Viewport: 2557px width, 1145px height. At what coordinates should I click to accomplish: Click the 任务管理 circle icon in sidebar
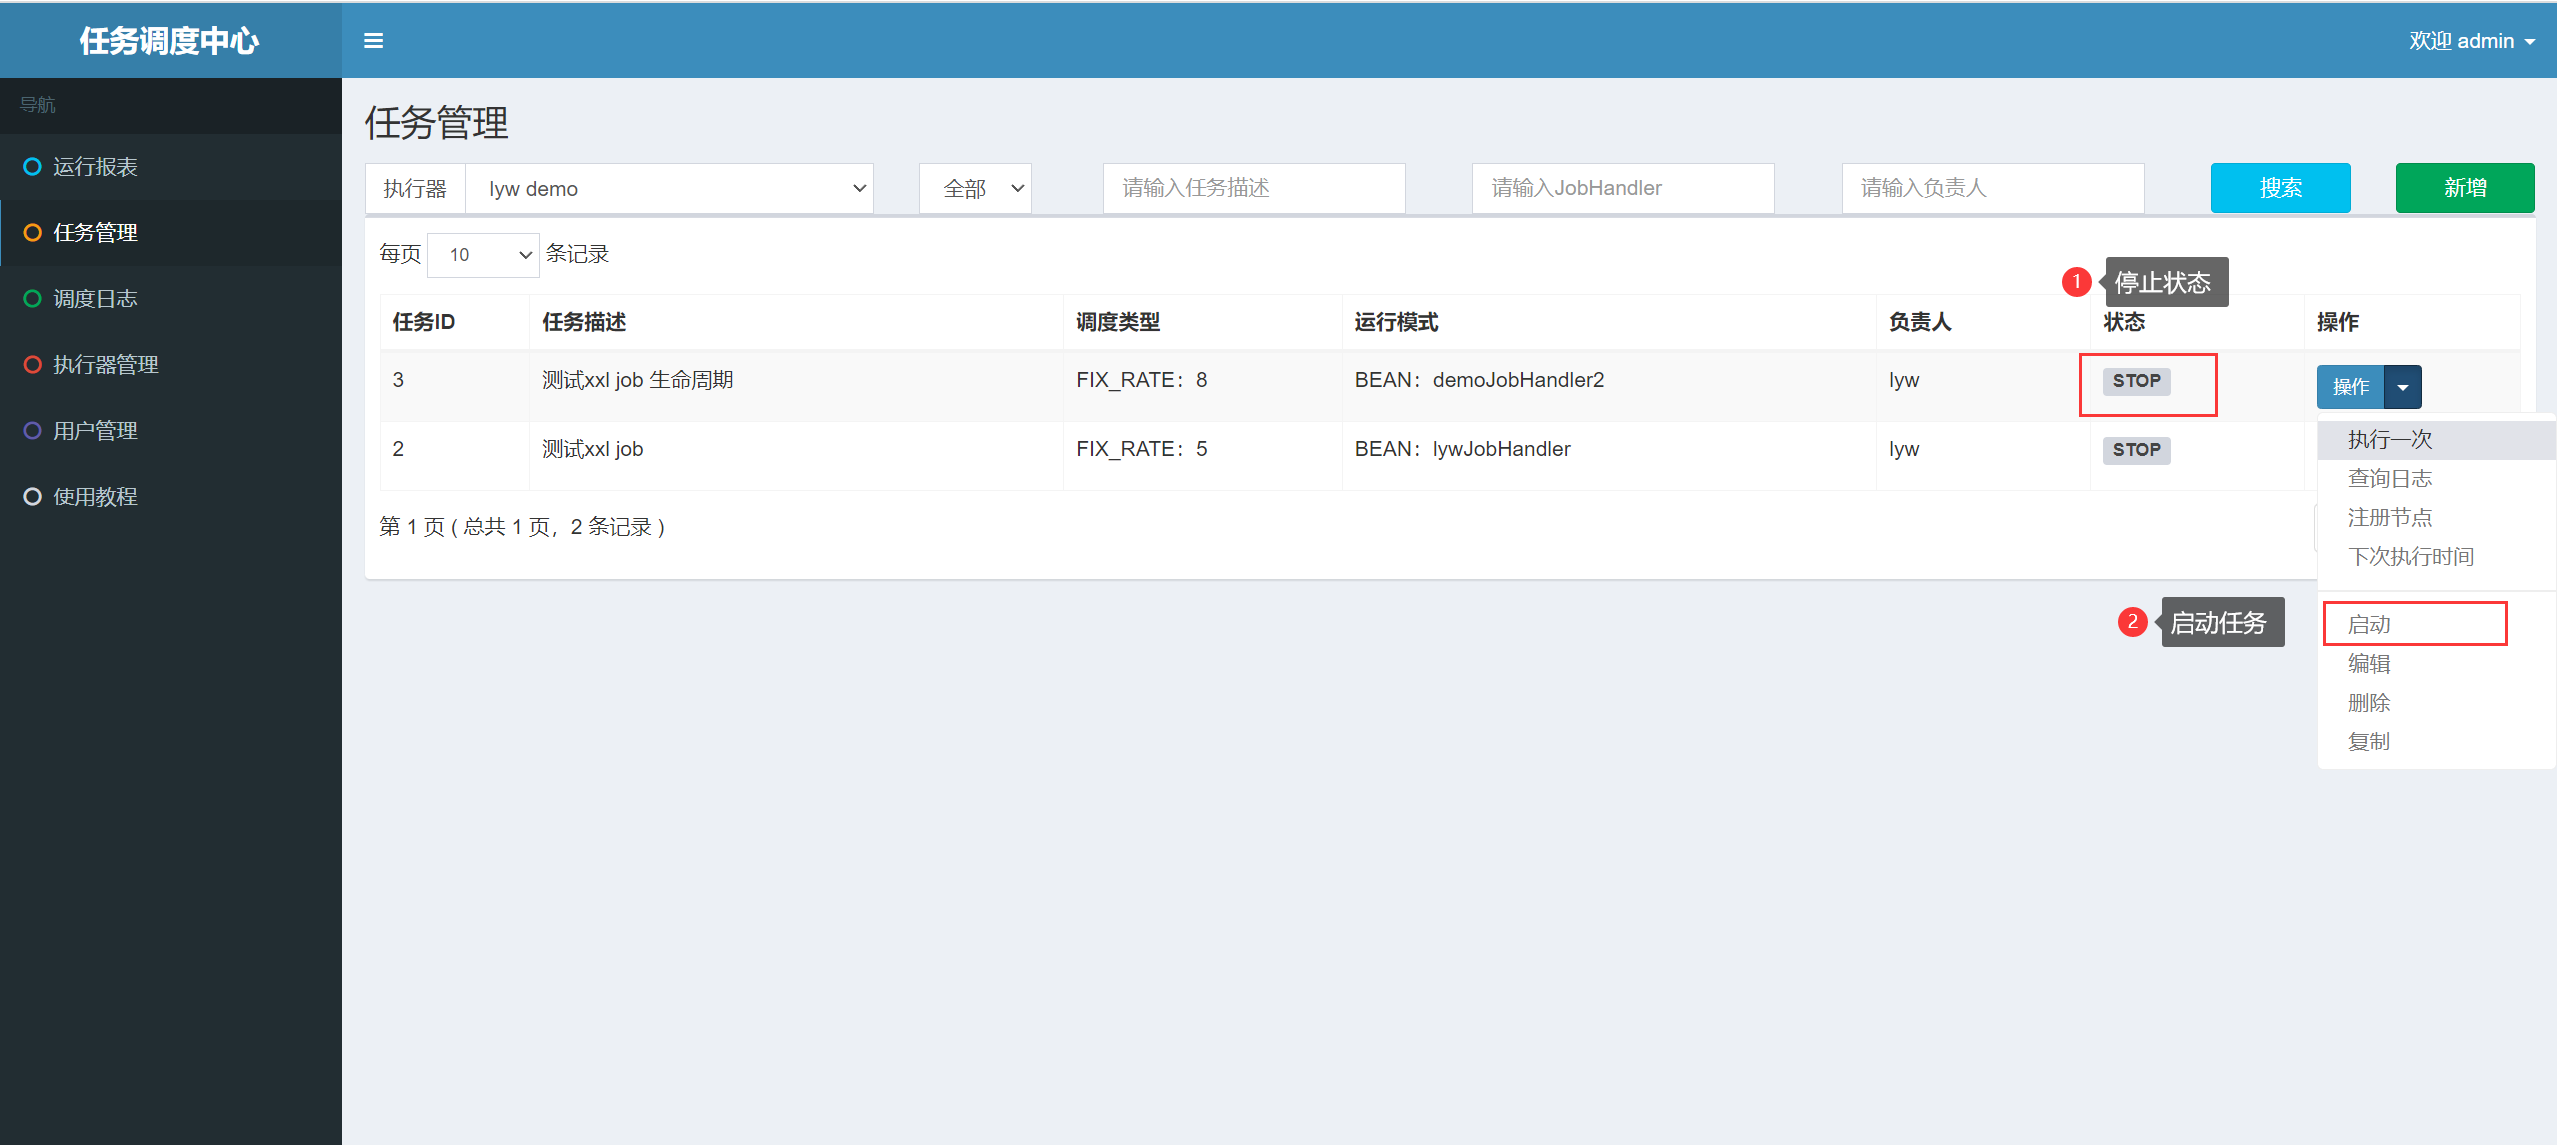(32, 233)
